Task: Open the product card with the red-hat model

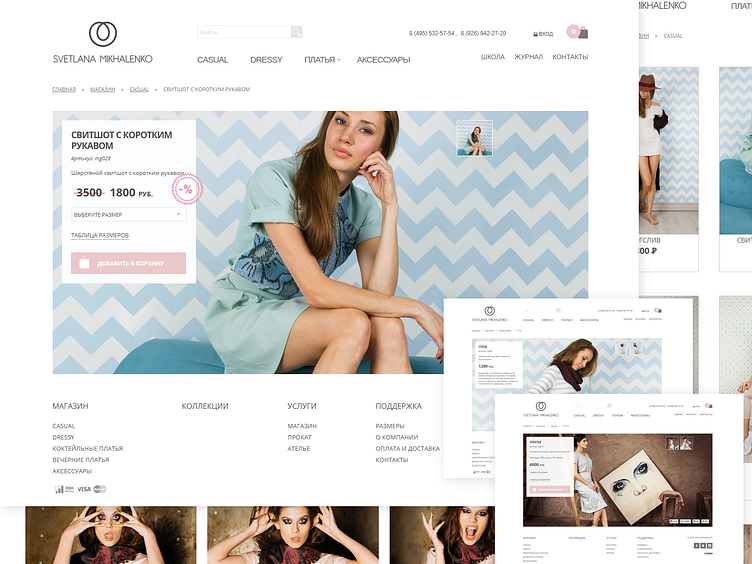Action: 669,169
